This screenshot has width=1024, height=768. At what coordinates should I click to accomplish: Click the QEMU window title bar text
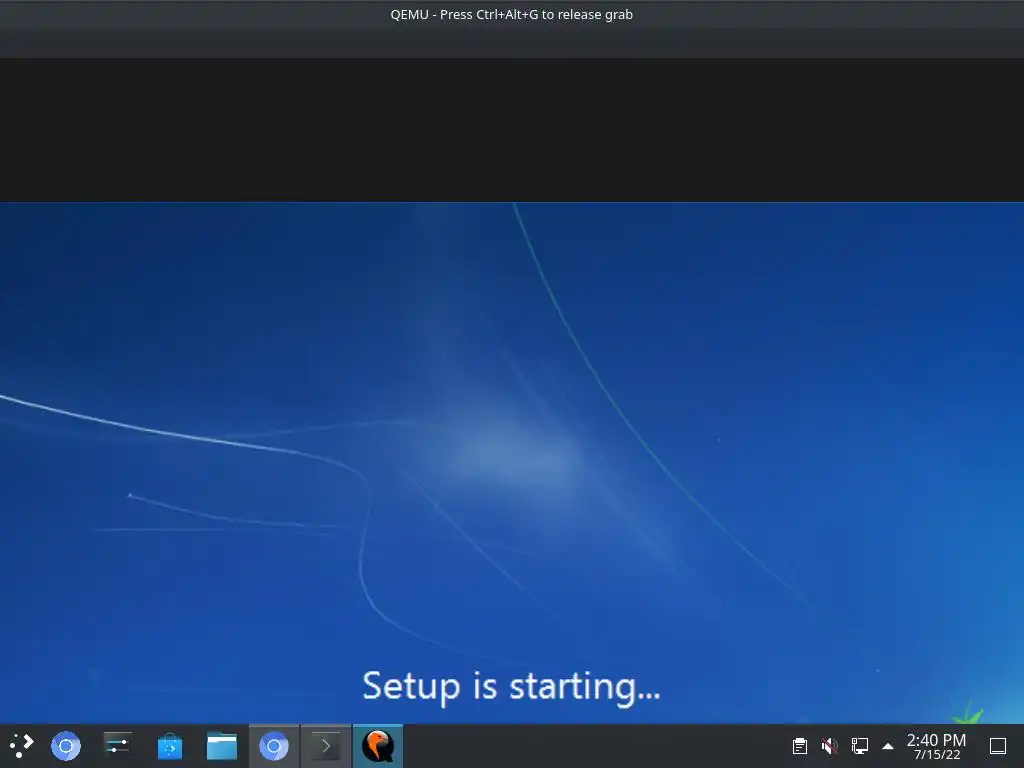coord(511,14)
